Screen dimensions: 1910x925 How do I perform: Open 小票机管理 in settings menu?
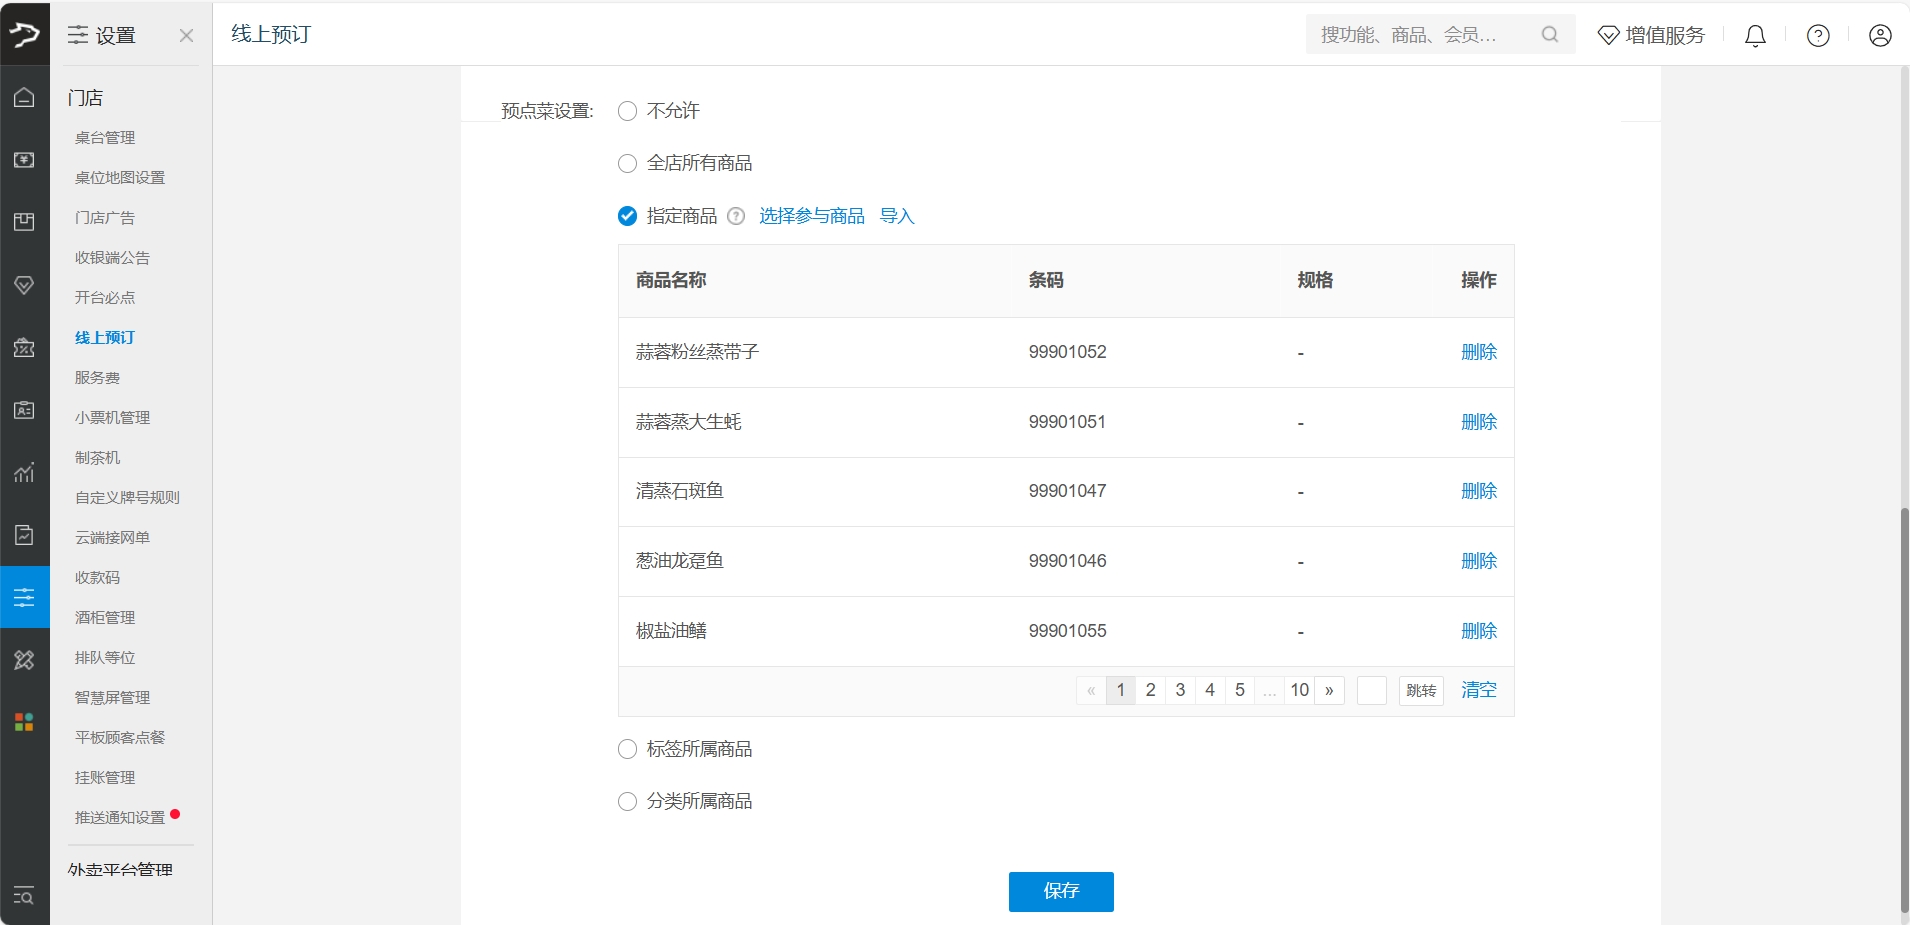112,418
